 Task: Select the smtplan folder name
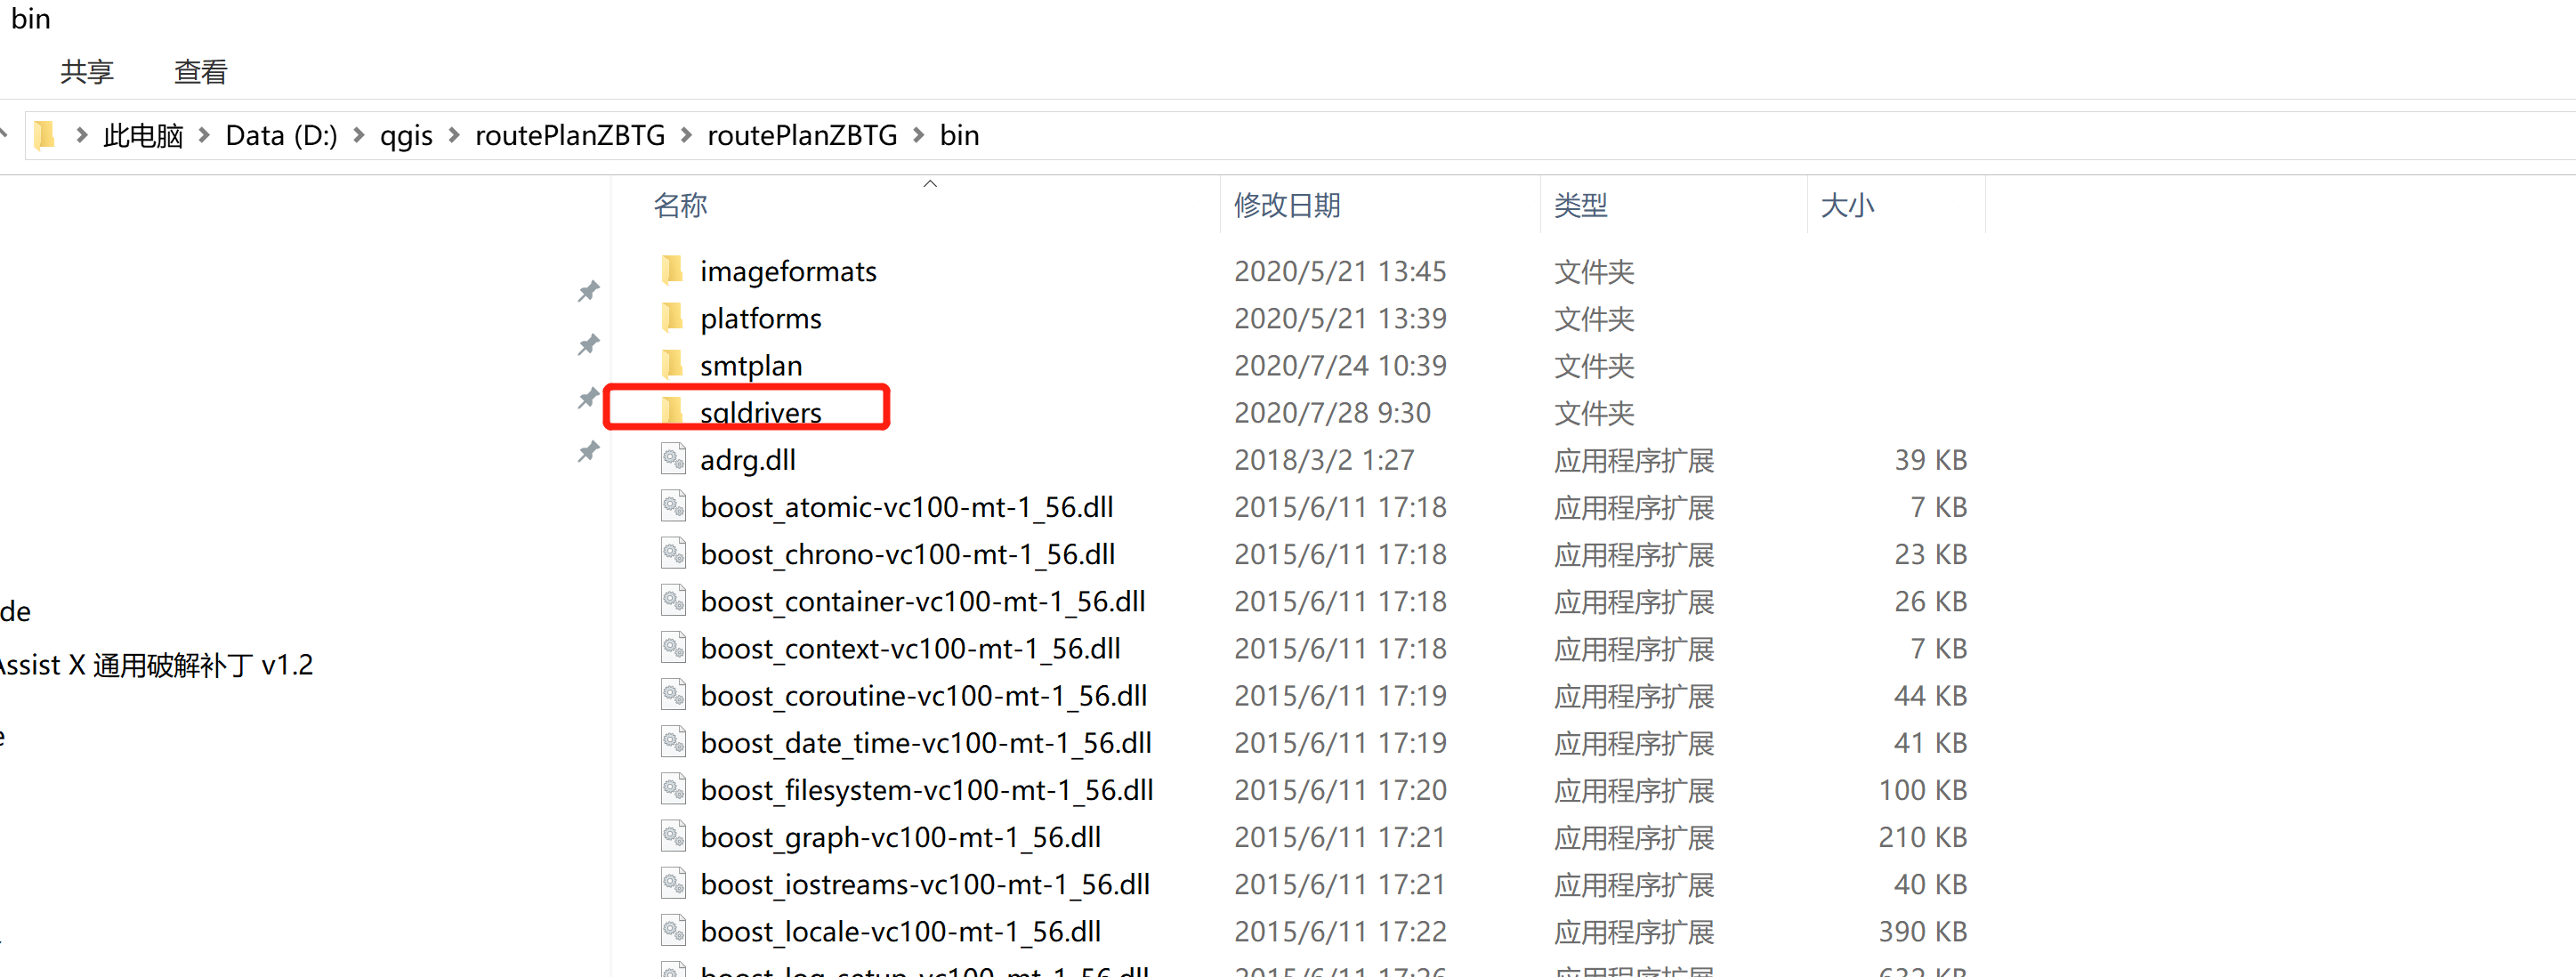point(751,365)
